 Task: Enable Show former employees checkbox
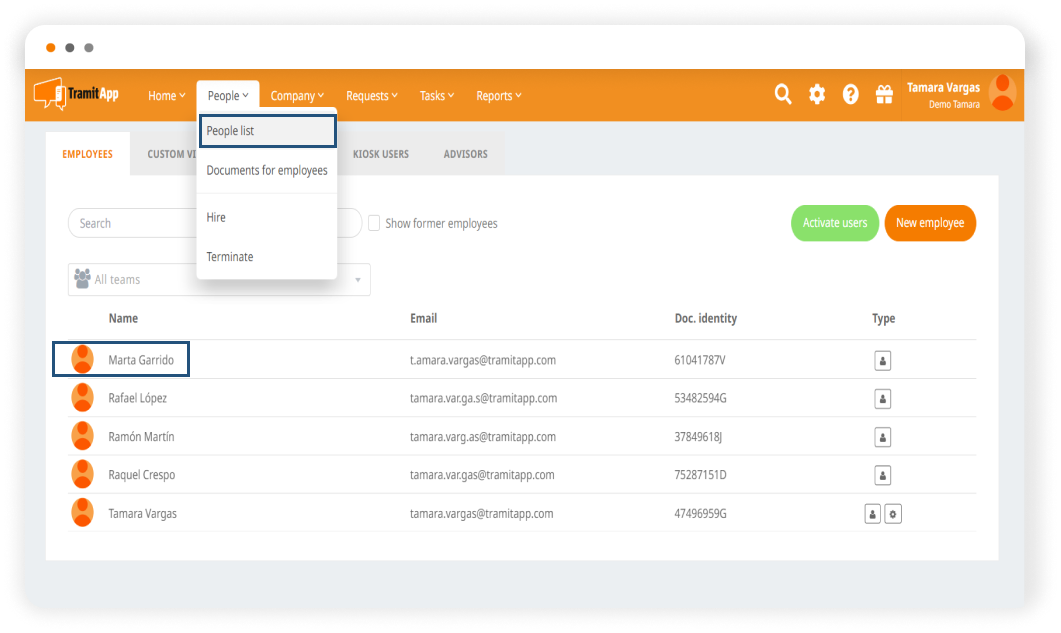tap(374, 223)
